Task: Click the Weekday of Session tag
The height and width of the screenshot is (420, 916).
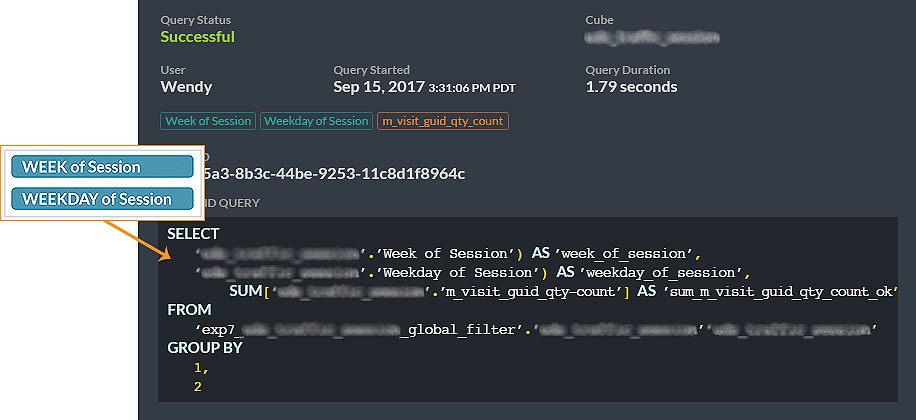Action: click(316, 122)
